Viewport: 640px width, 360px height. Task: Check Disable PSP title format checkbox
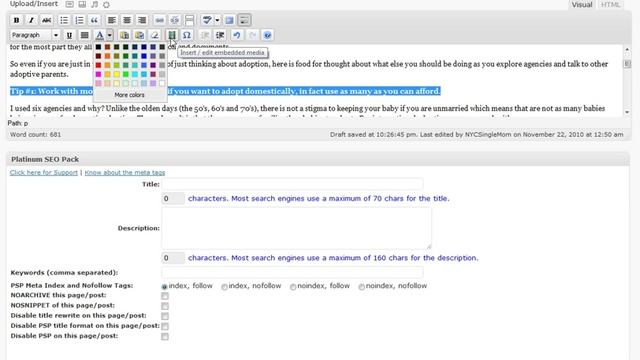point(165,327)
